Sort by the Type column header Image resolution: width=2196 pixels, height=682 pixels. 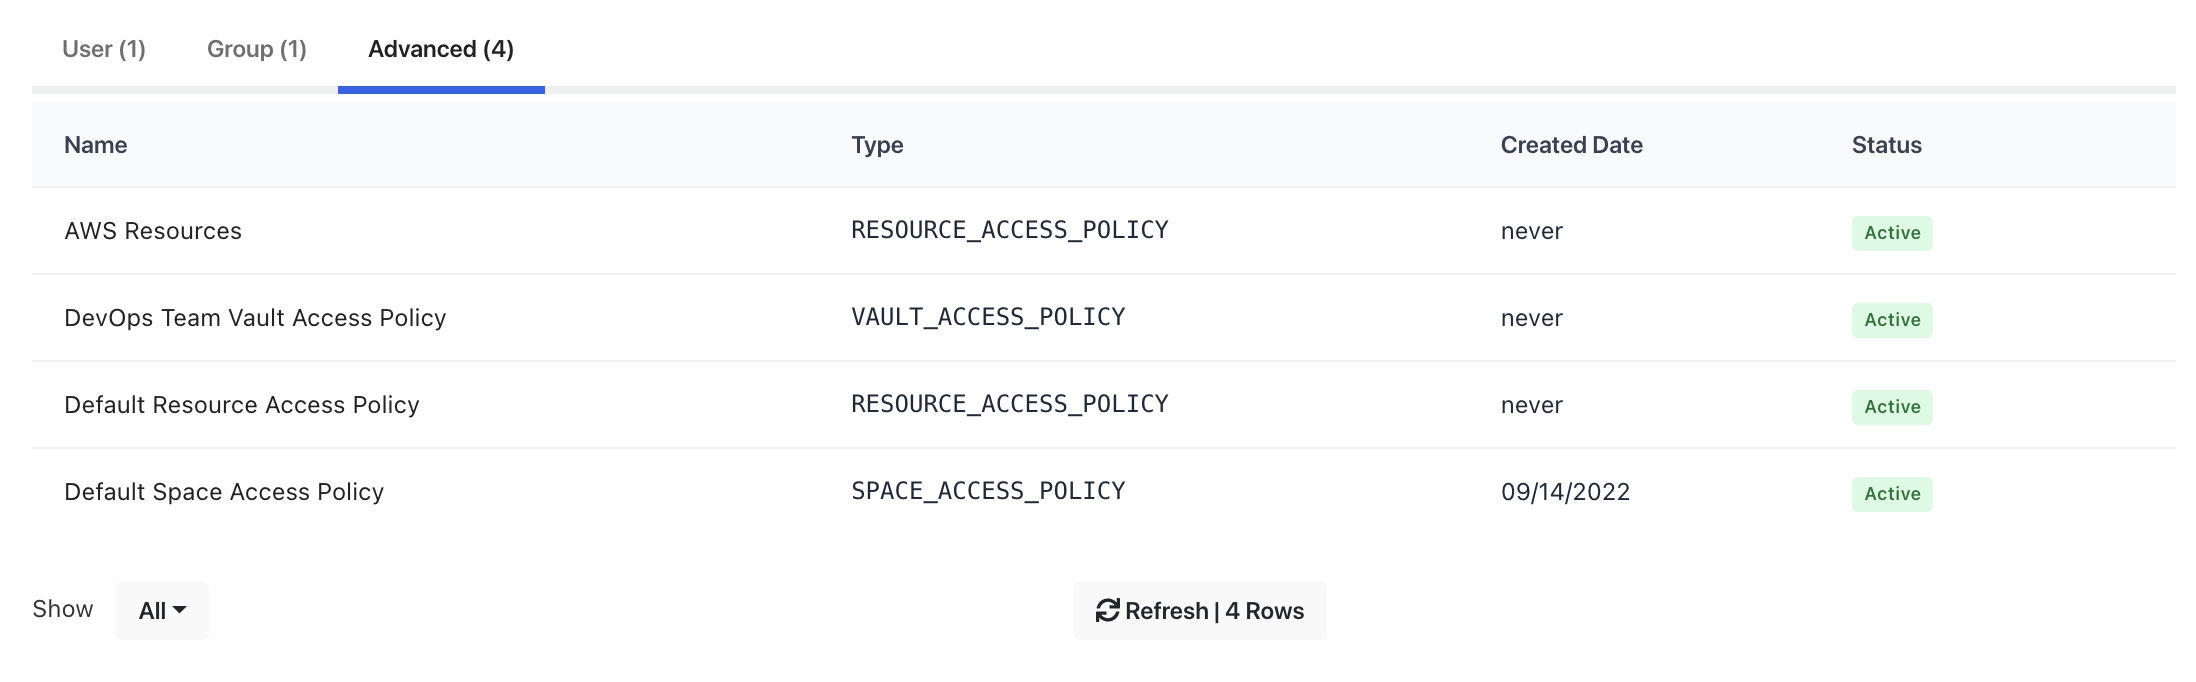pyautogui.click(x=877, y=145)
